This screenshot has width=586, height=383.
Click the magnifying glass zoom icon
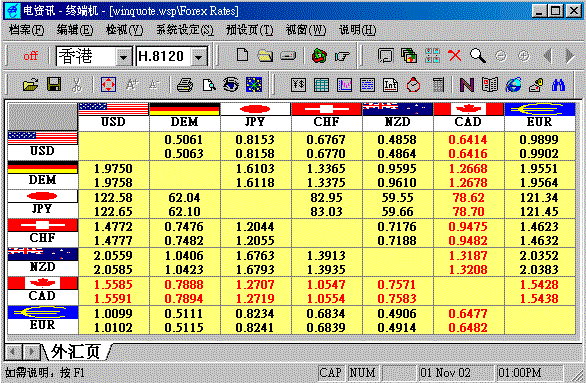478,56
